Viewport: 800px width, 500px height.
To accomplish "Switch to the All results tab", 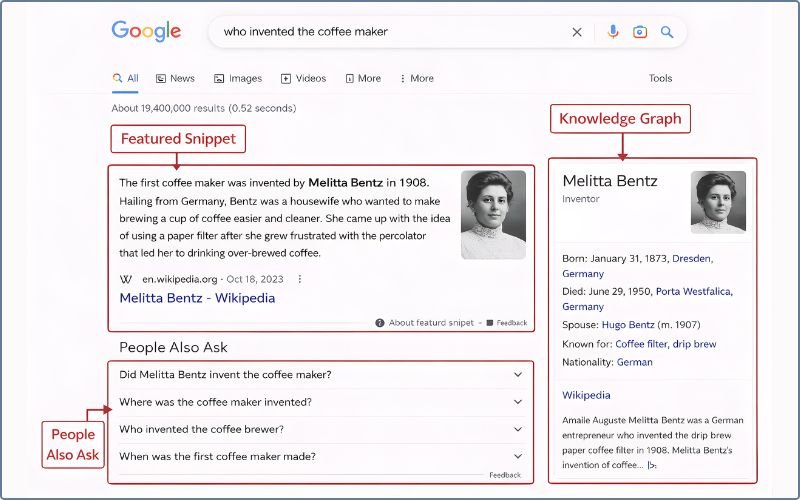I will coord(126,78).
